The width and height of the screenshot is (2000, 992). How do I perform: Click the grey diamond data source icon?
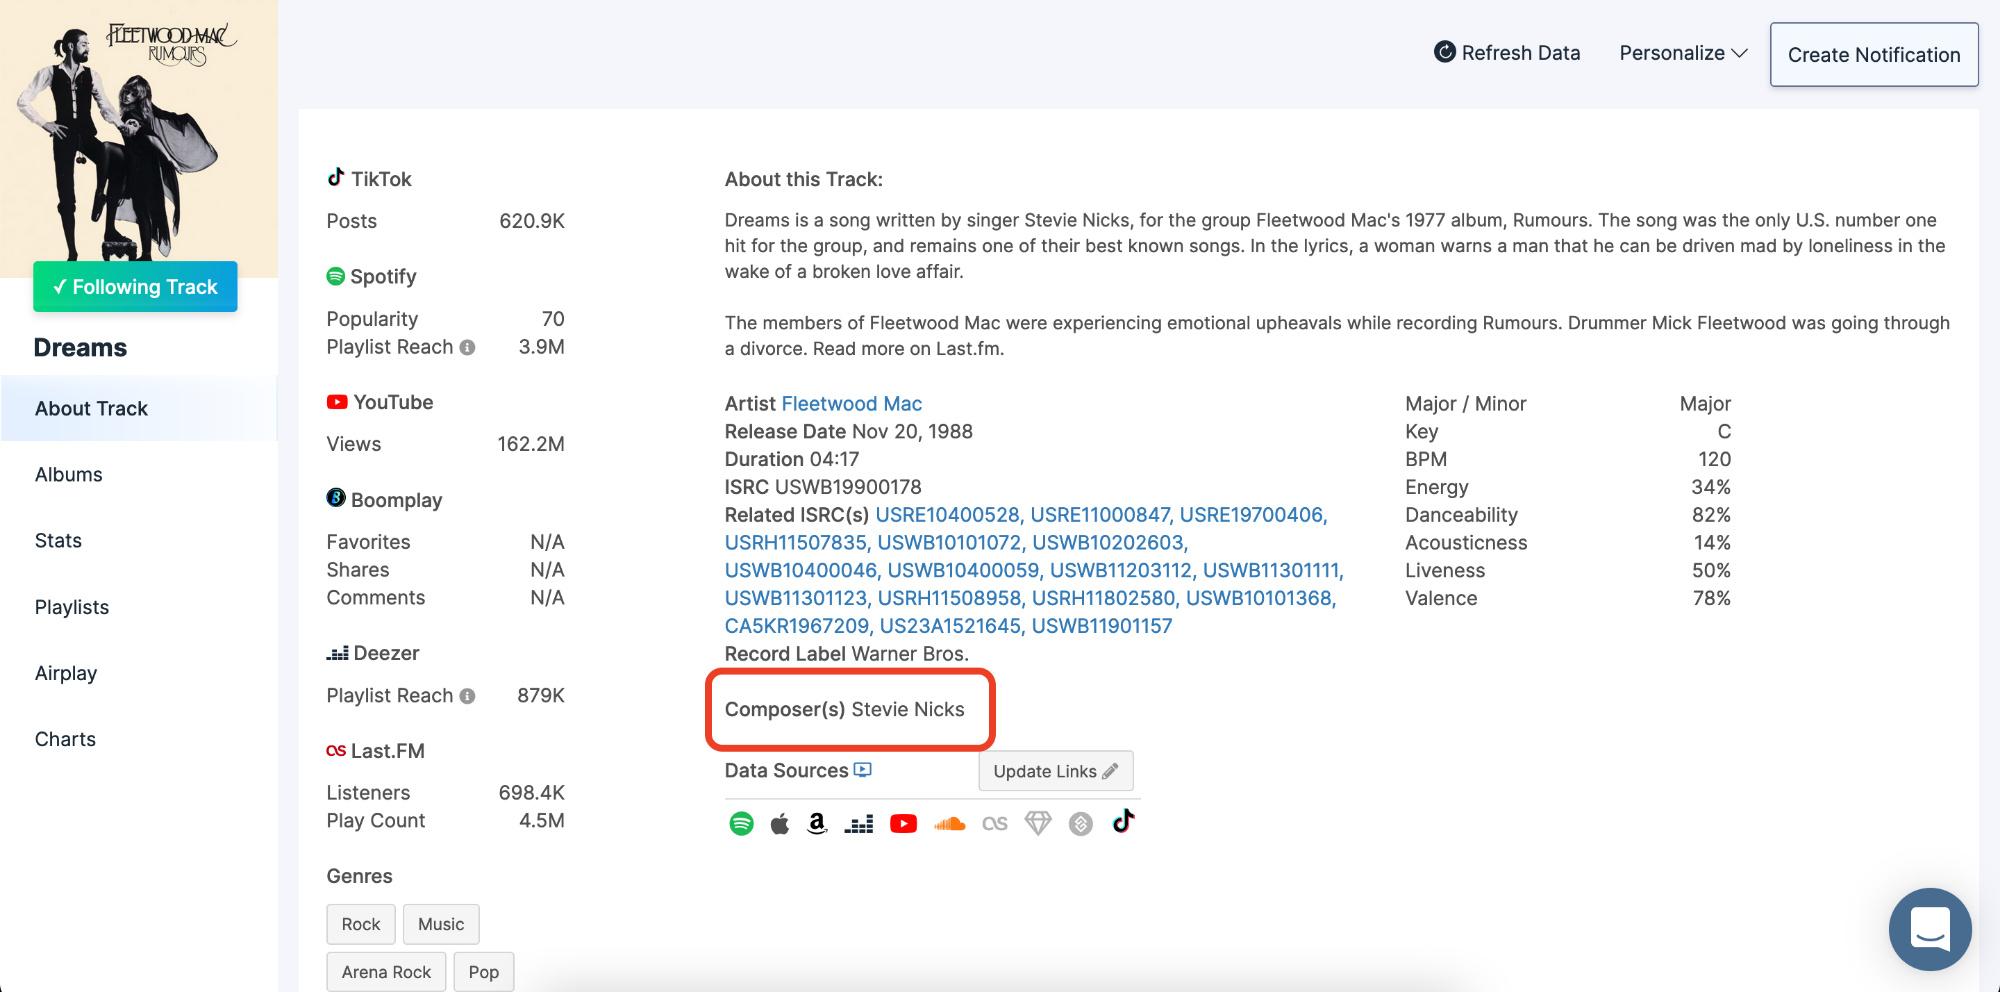[1038, 824]
